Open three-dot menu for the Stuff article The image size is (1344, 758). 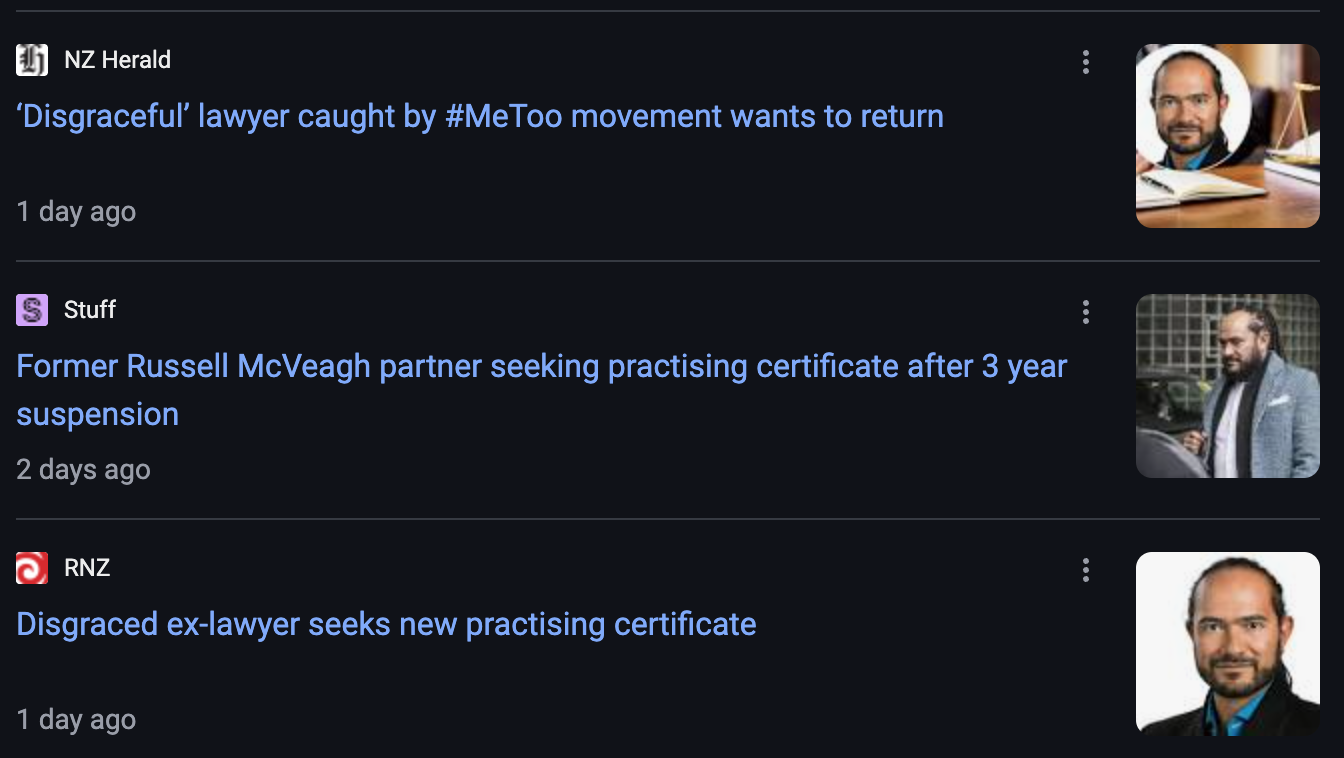point(1085,312)
